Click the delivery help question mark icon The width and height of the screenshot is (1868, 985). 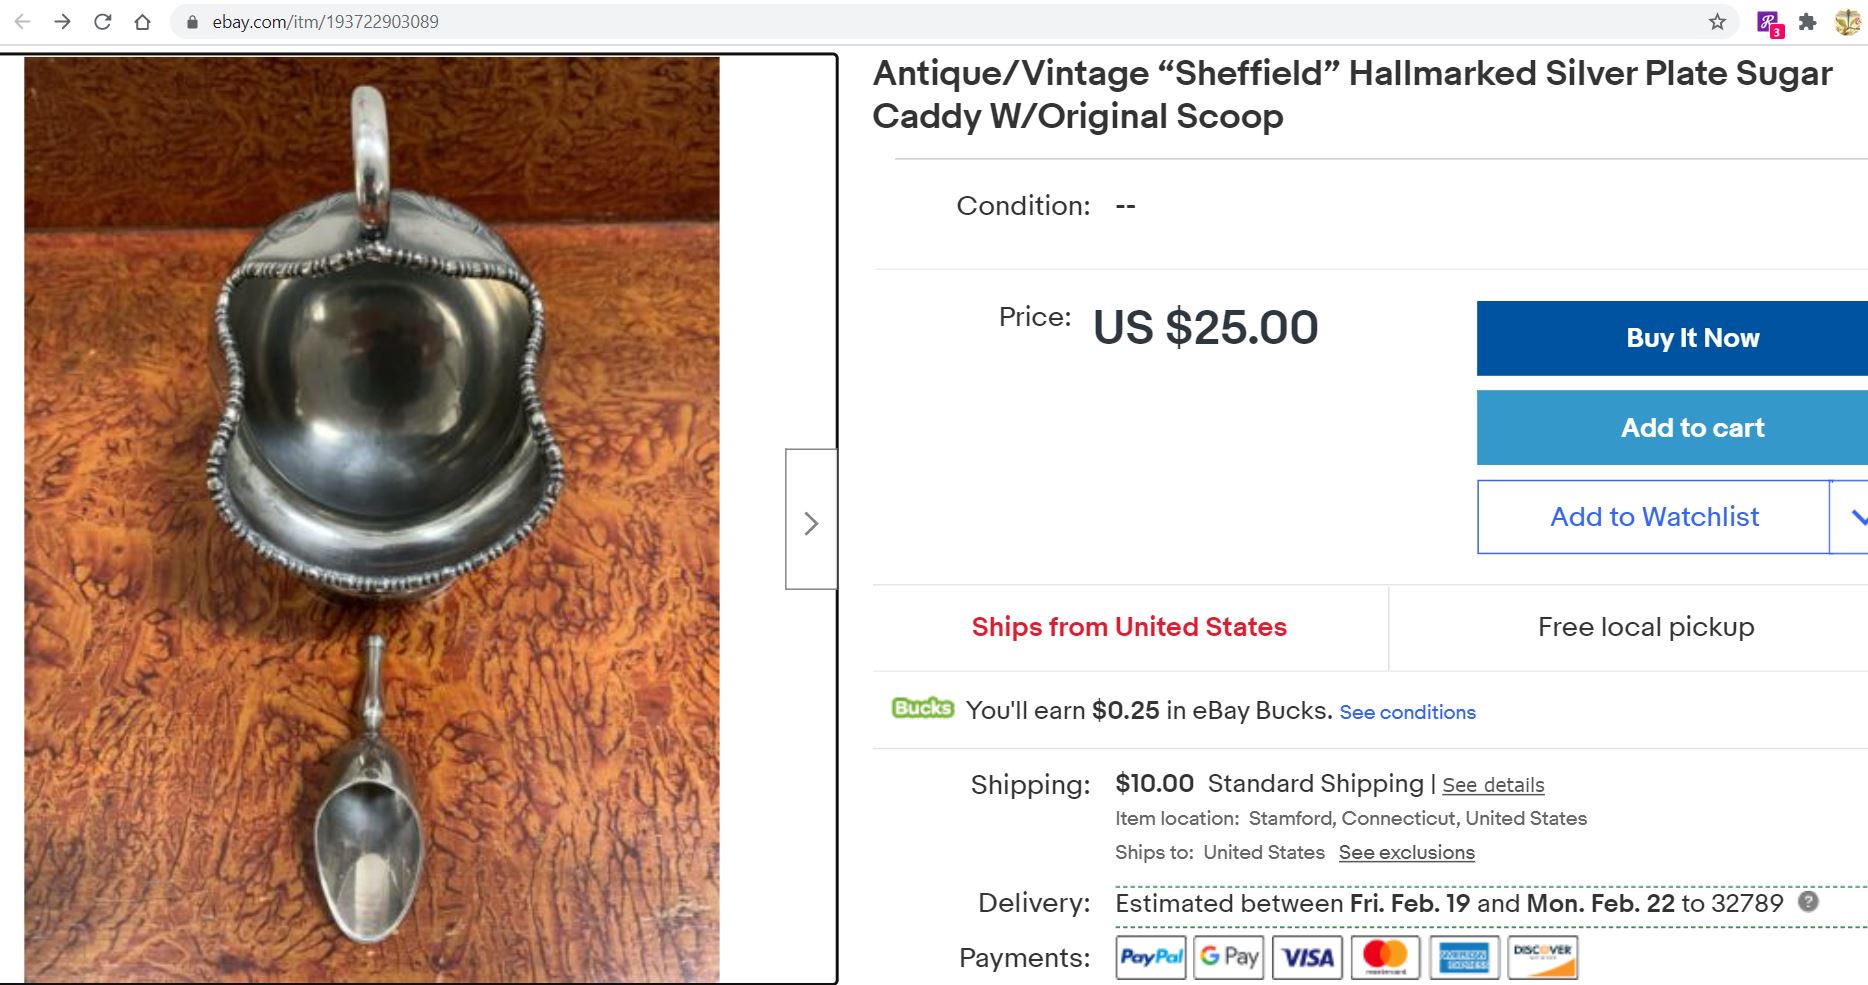click(x=1808, y=901)
